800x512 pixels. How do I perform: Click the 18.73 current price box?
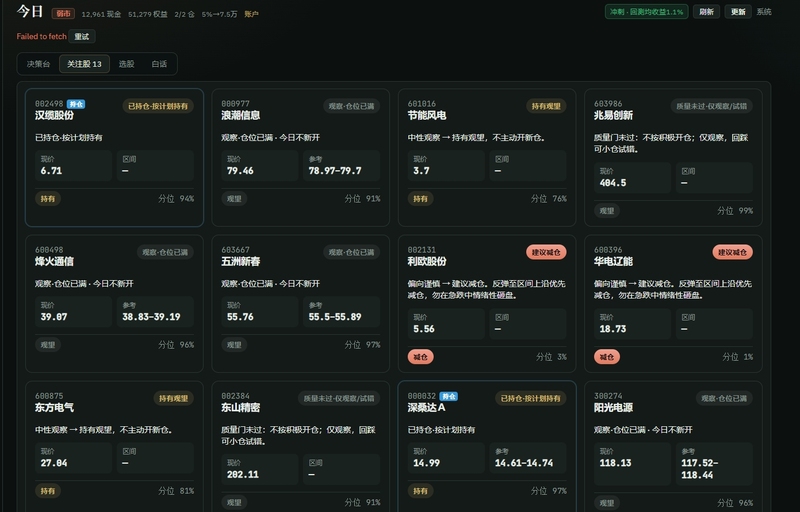point(632,324)
